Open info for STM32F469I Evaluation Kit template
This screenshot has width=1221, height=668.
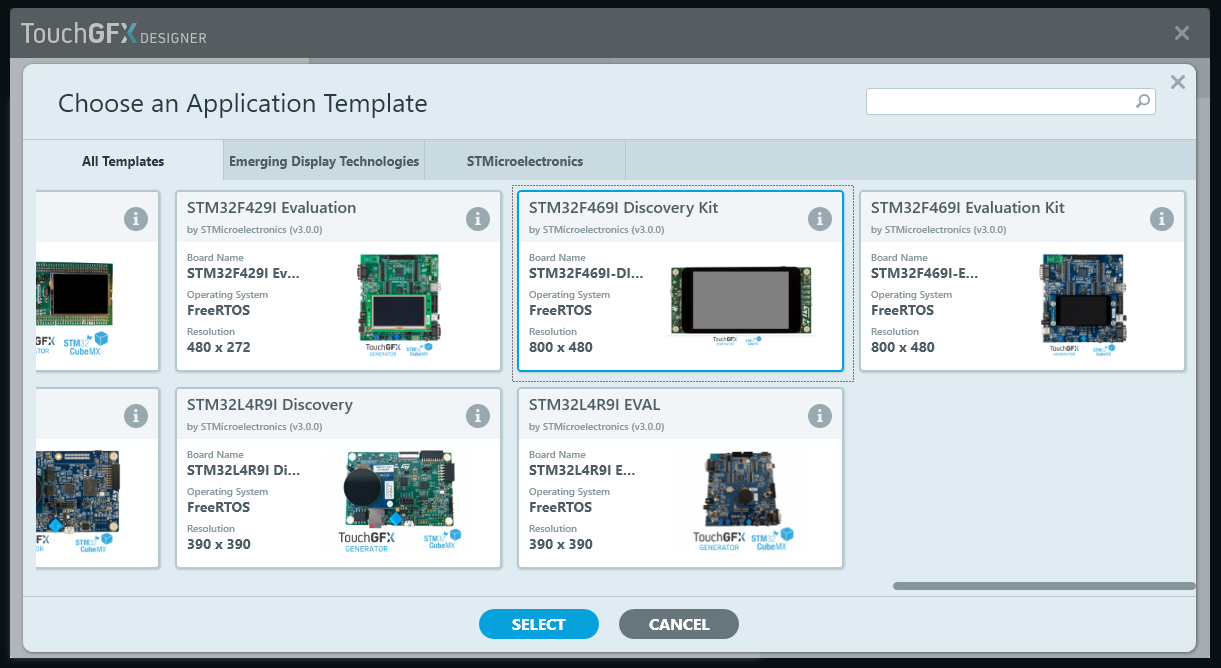[x=1161, y=218]
